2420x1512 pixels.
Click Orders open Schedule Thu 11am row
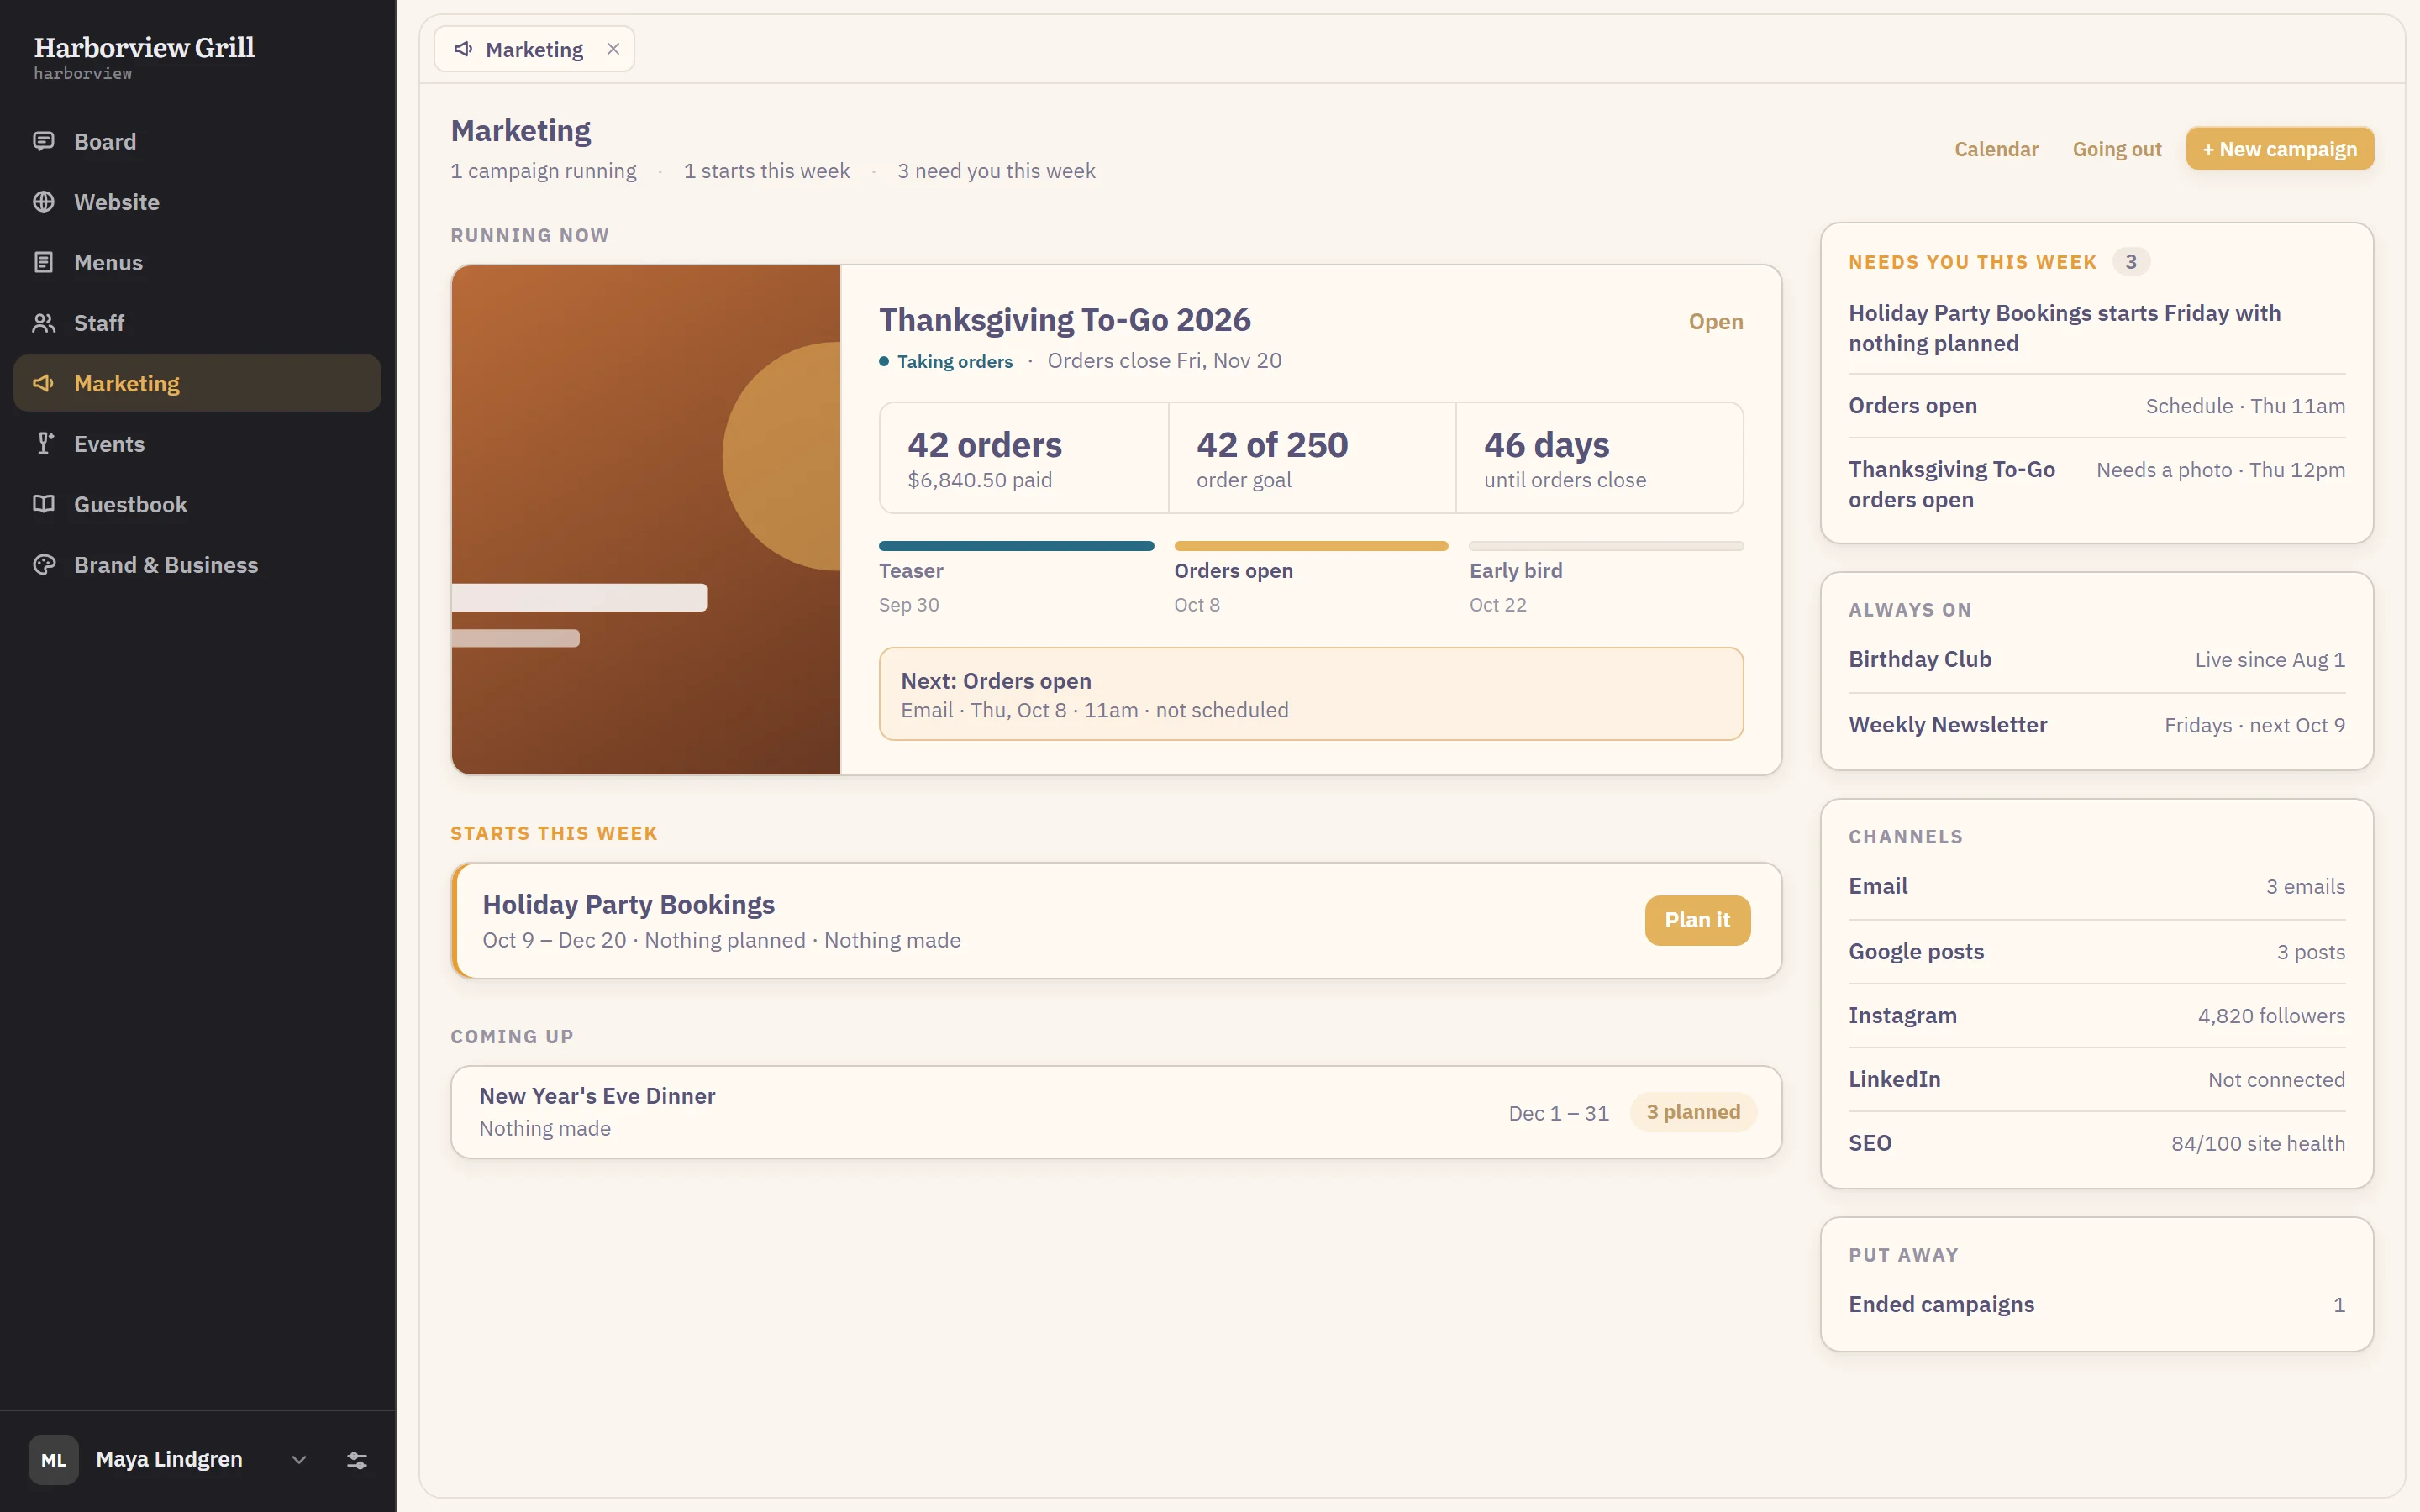[x=2096, y=406]
